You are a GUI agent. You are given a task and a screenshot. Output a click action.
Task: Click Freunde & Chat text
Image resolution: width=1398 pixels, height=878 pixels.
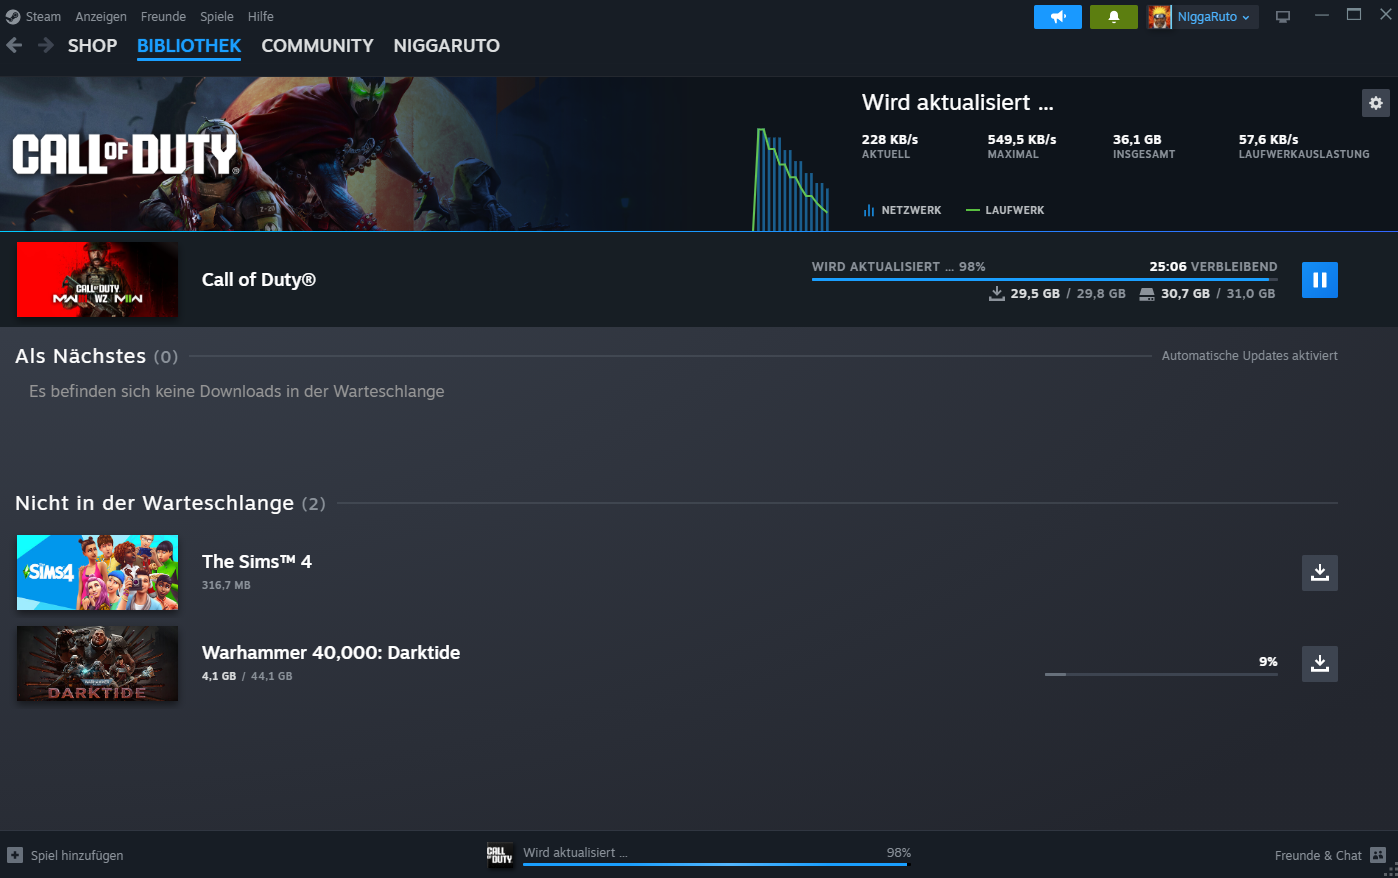click(x=1318, y=855)
